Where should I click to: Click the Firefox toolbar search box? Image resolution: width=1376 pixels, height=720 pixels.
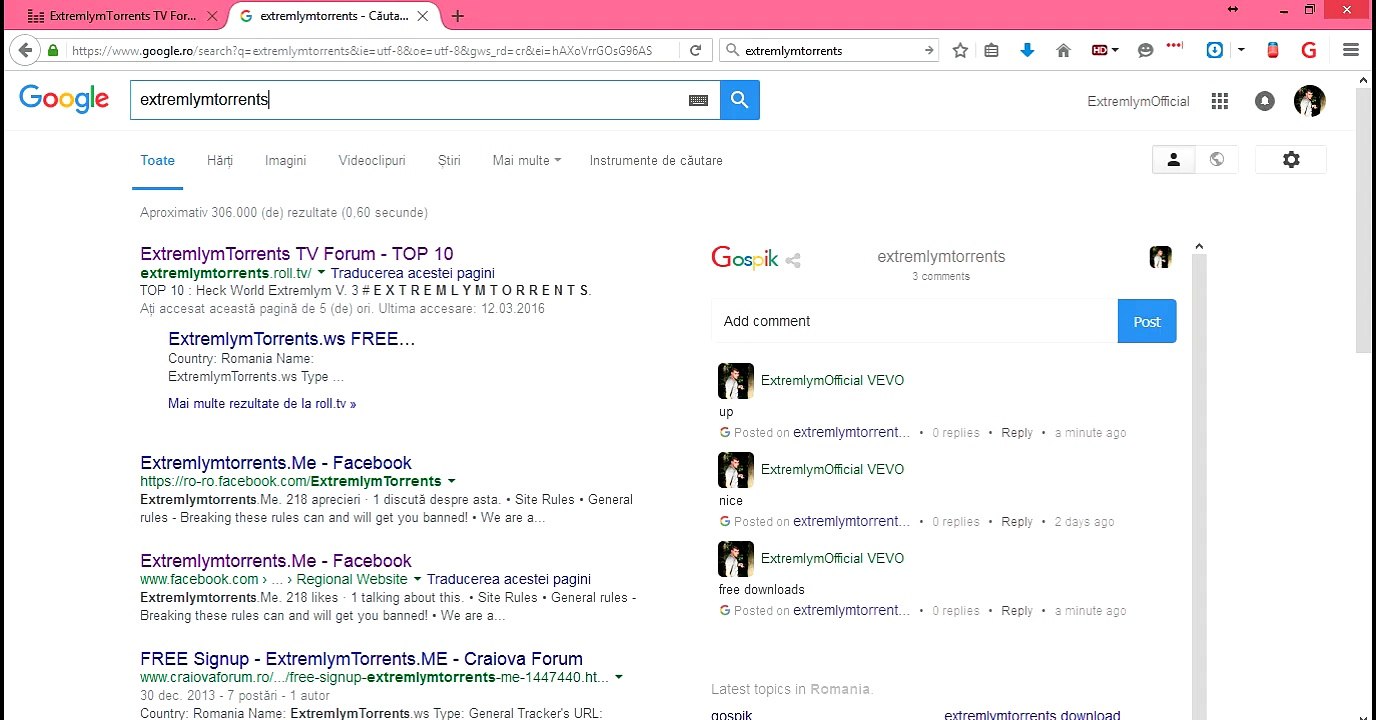[830, 50]
